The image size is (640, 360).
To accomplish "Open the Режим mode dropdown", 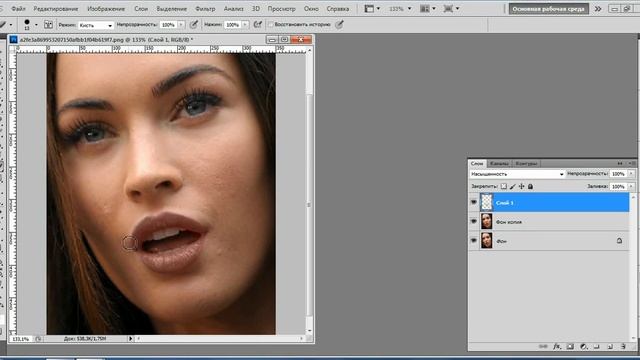I will pos(96,25).
